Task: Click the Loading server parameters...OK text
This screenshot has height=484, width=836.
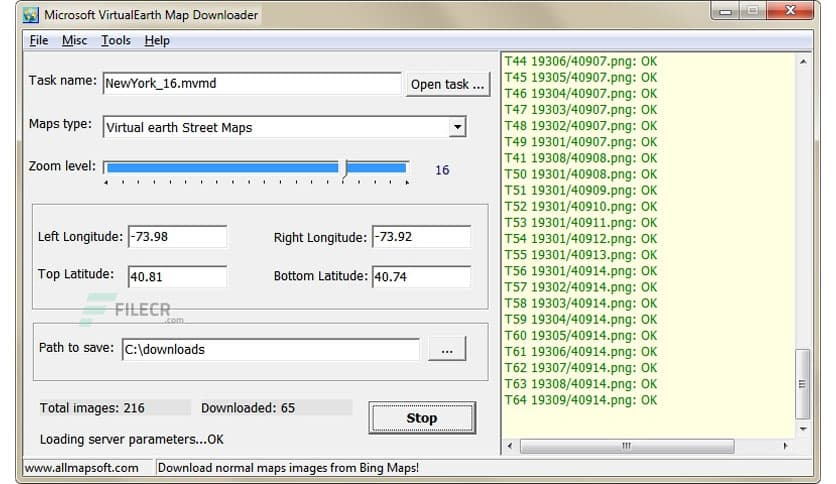Action: pyautogui.click(x=132, y=440)
